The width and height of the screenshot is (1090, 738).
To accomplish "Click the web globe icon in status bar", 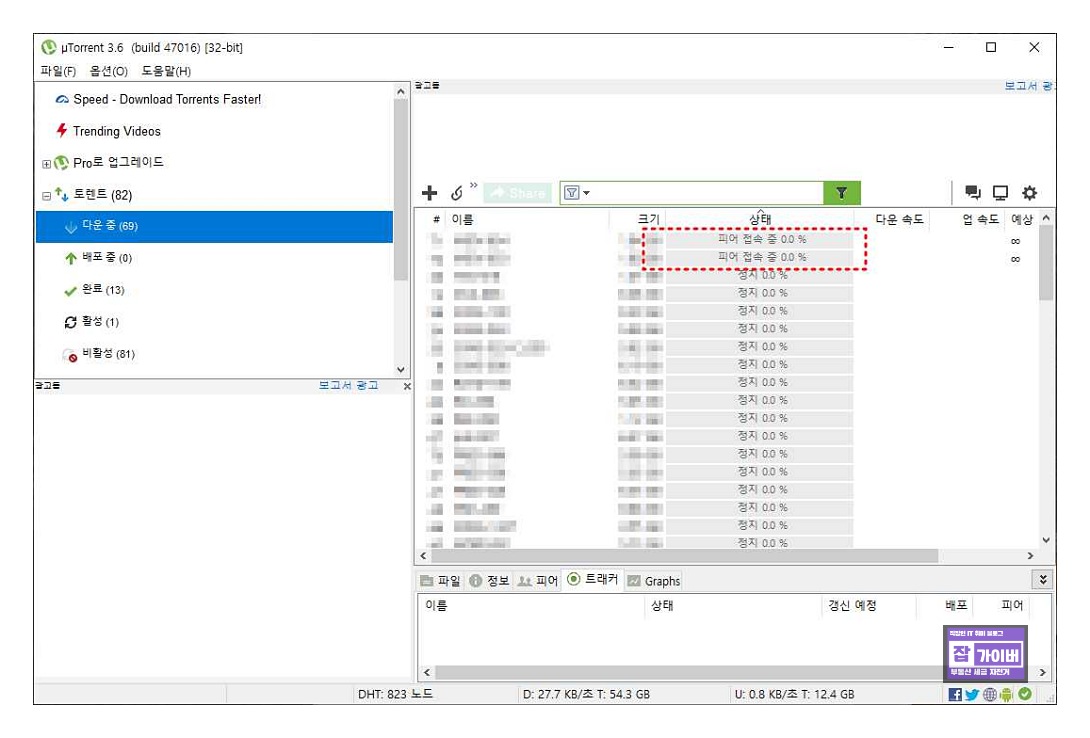I will pos(989,694).
